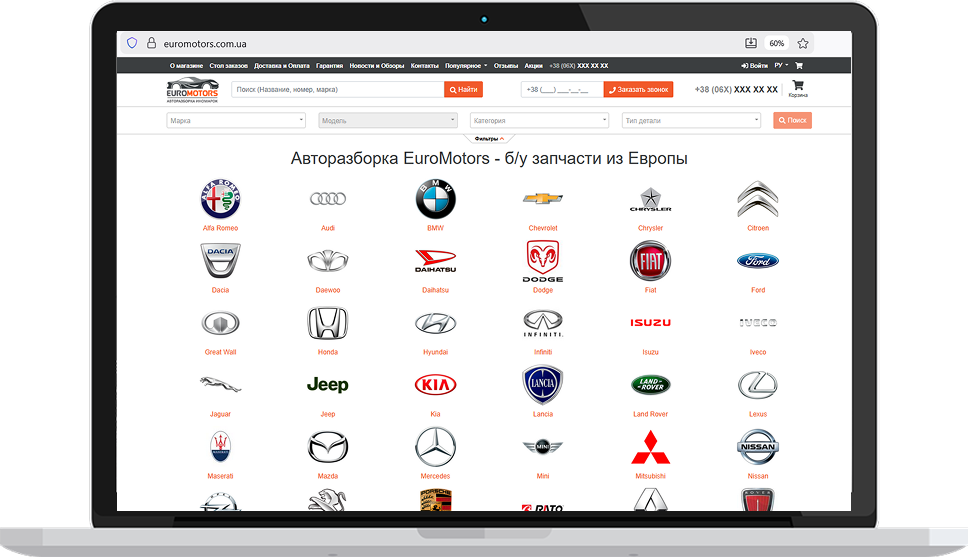Click the small cart icon in top bar
The width and height of the screenshot is (968, 557).
(799, 65)
